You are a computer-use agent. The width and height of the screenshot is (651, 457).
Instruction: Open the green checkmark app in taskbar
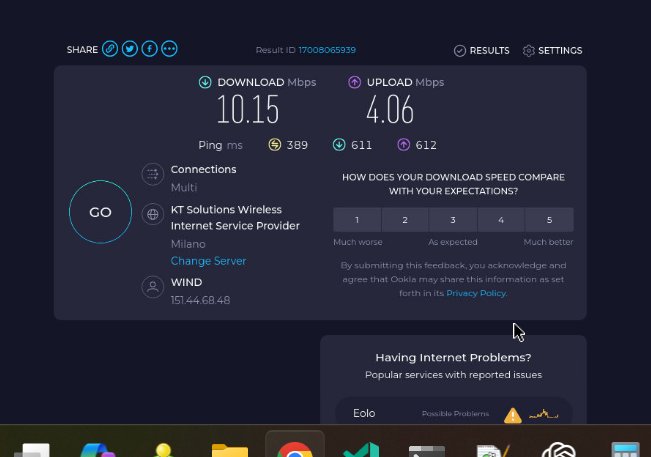point(361,450)
